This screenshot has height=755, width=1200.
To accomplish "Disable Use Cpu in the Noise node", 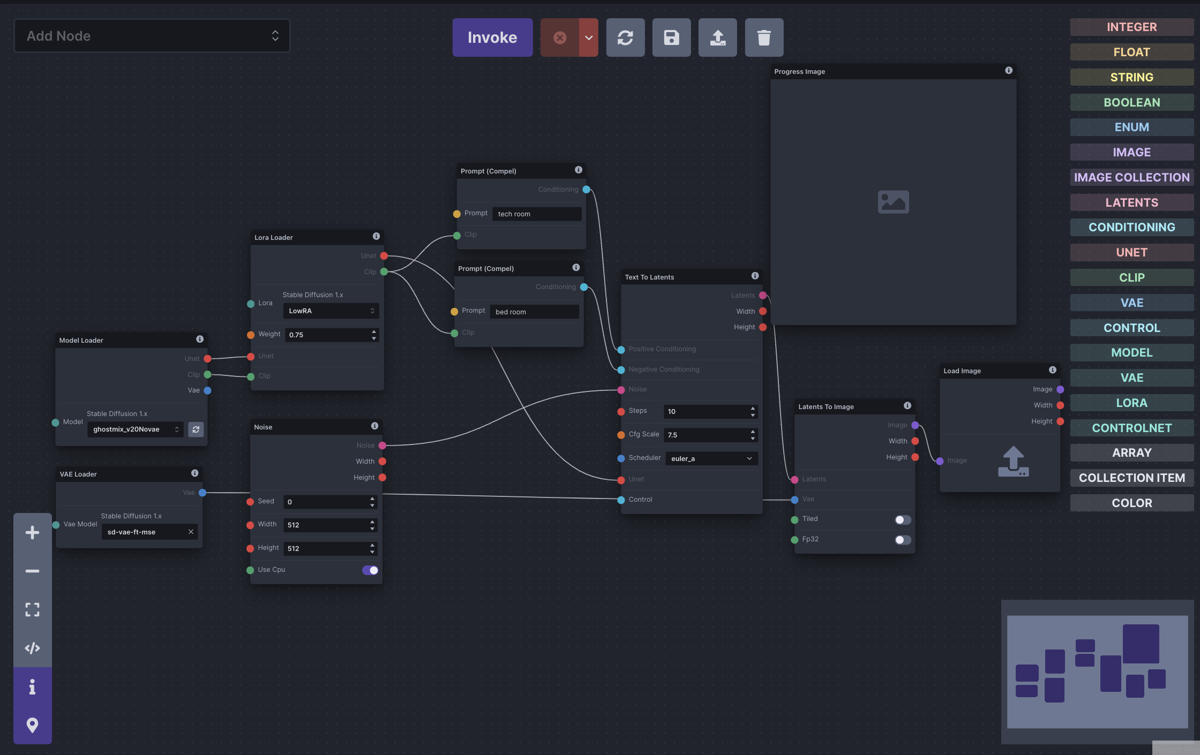I will coord(370,570).
